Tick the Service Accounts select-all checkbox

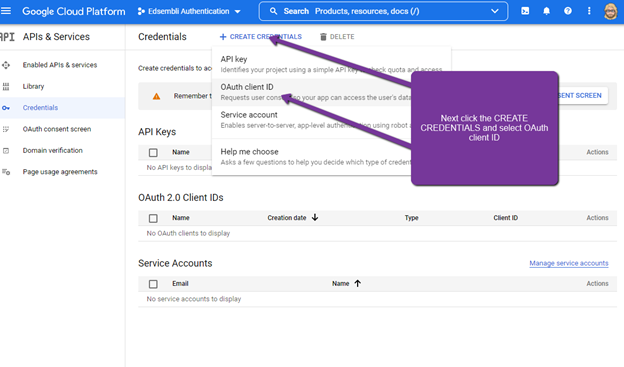153,284
